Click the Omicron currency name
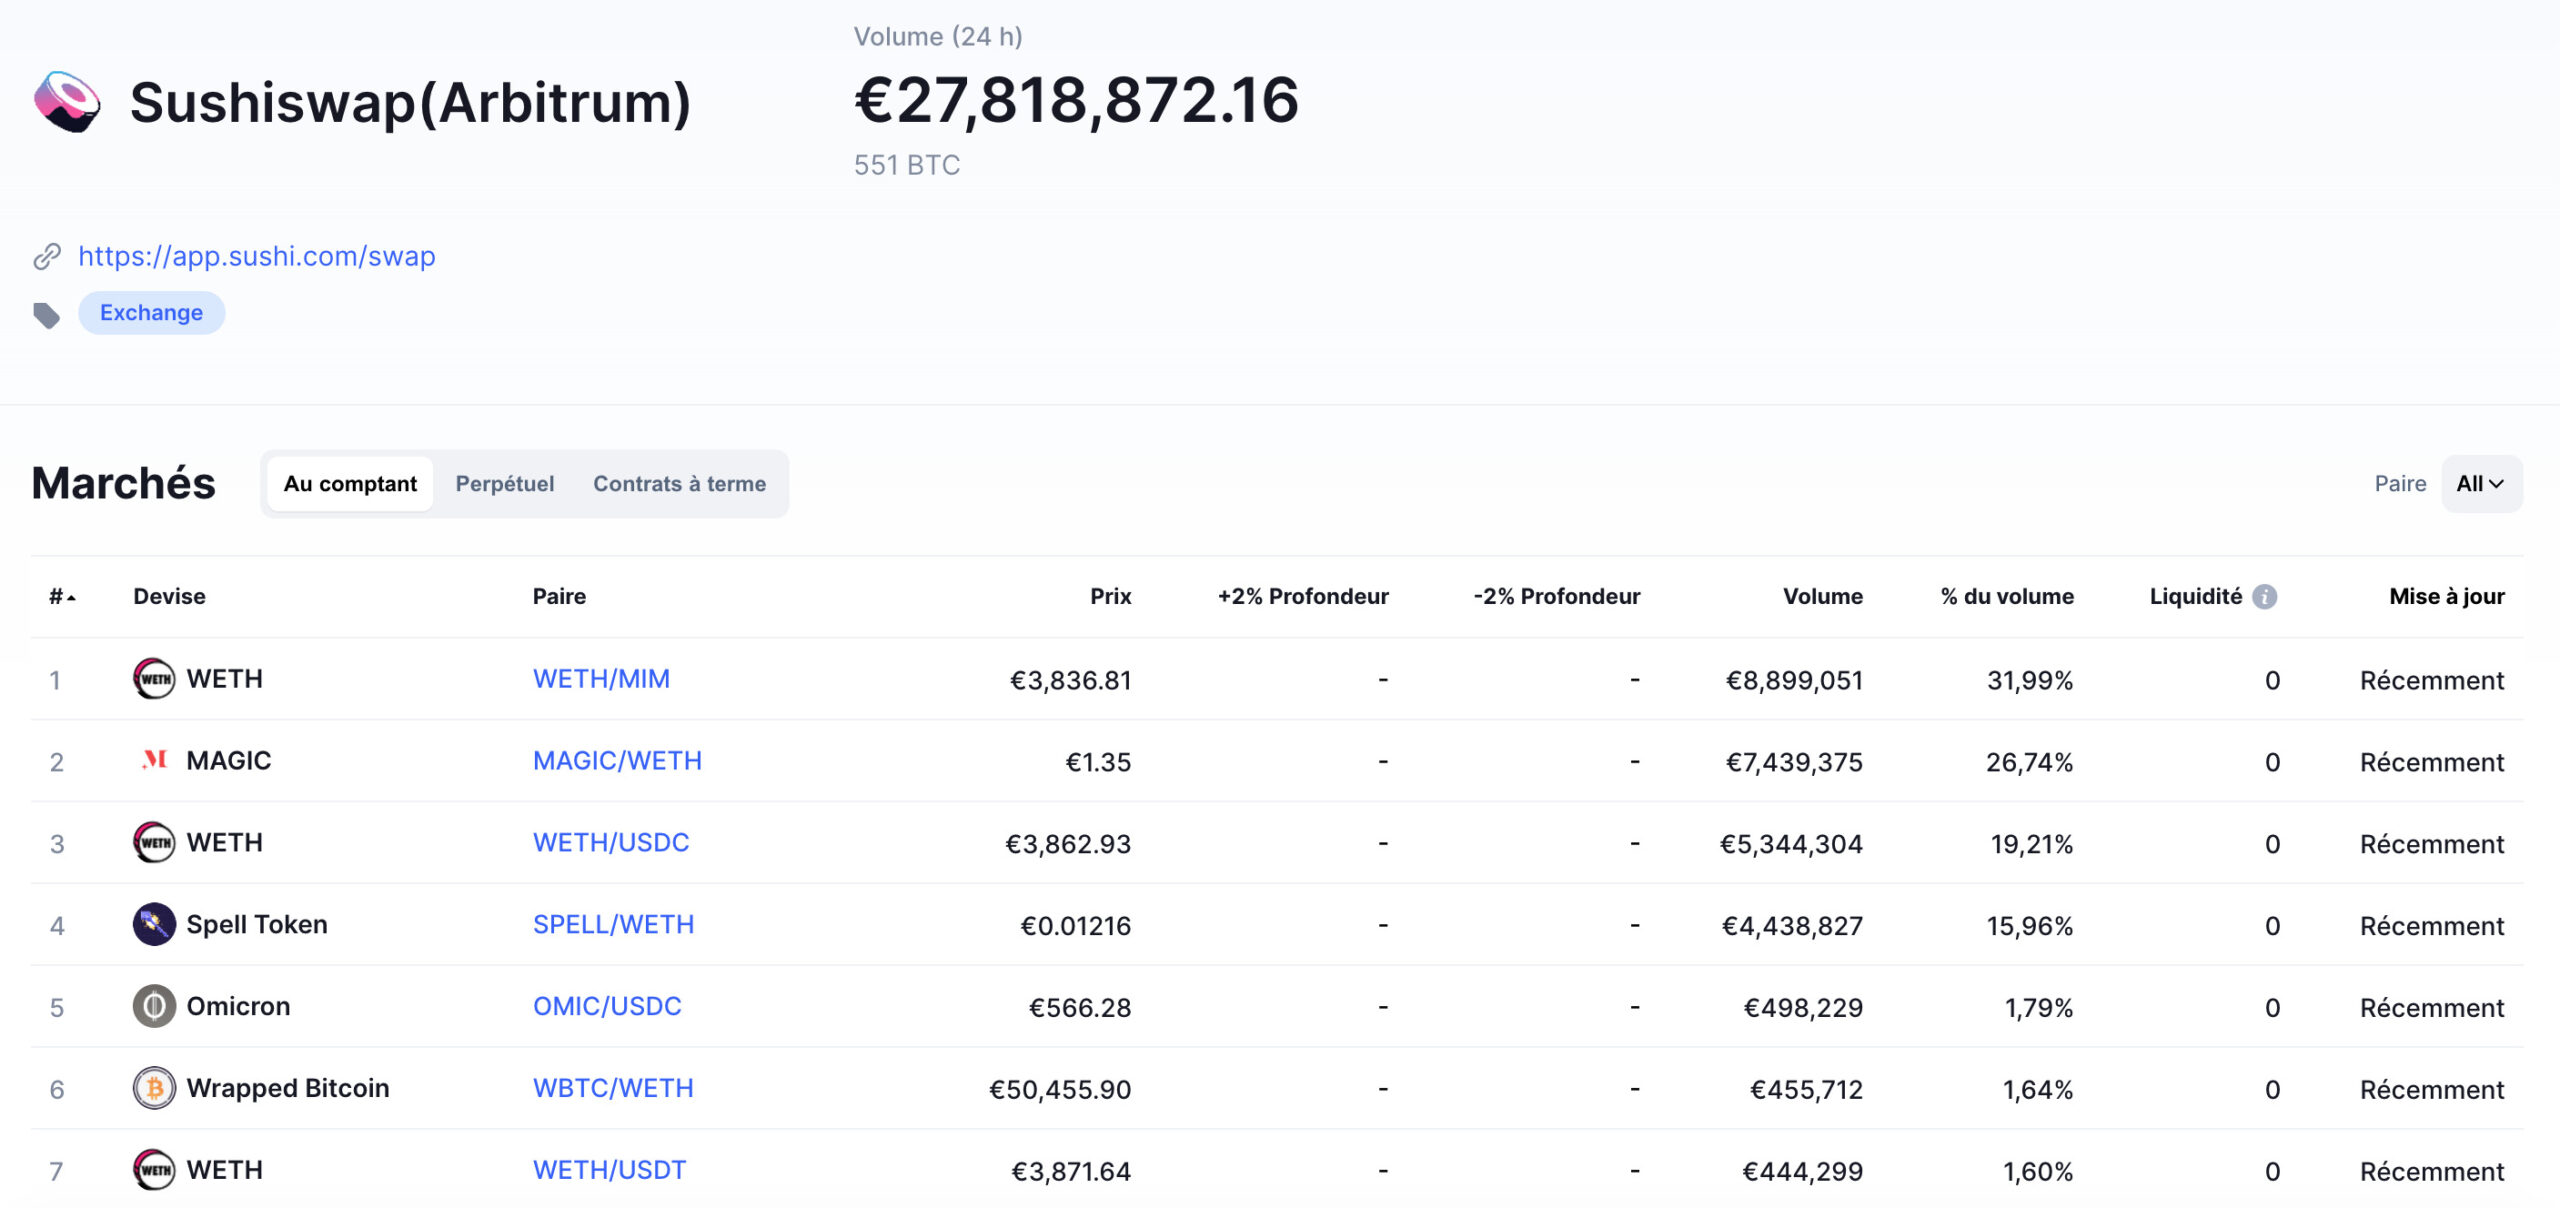Screen dimensions: 2560x1208 (x=238, y=1007)
